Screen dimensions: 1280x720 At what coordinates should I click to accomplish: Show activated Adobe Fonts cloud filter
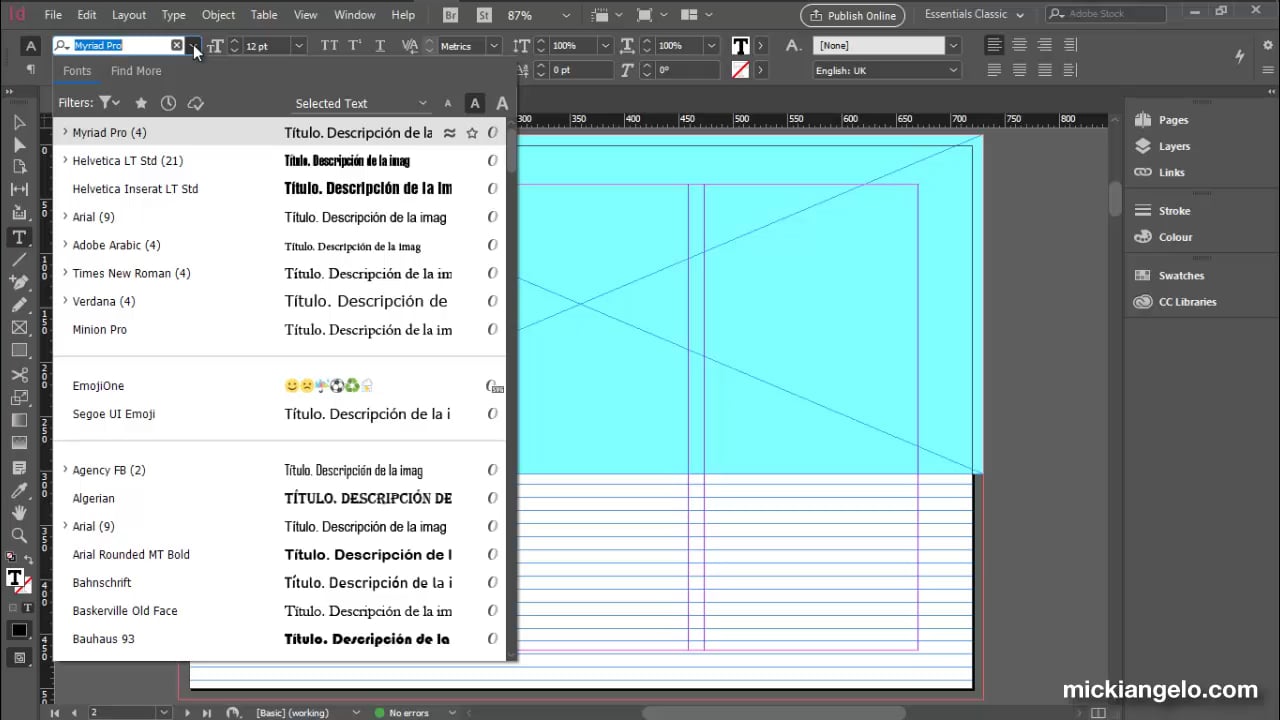pyautogui.click(x=196, y=103)
